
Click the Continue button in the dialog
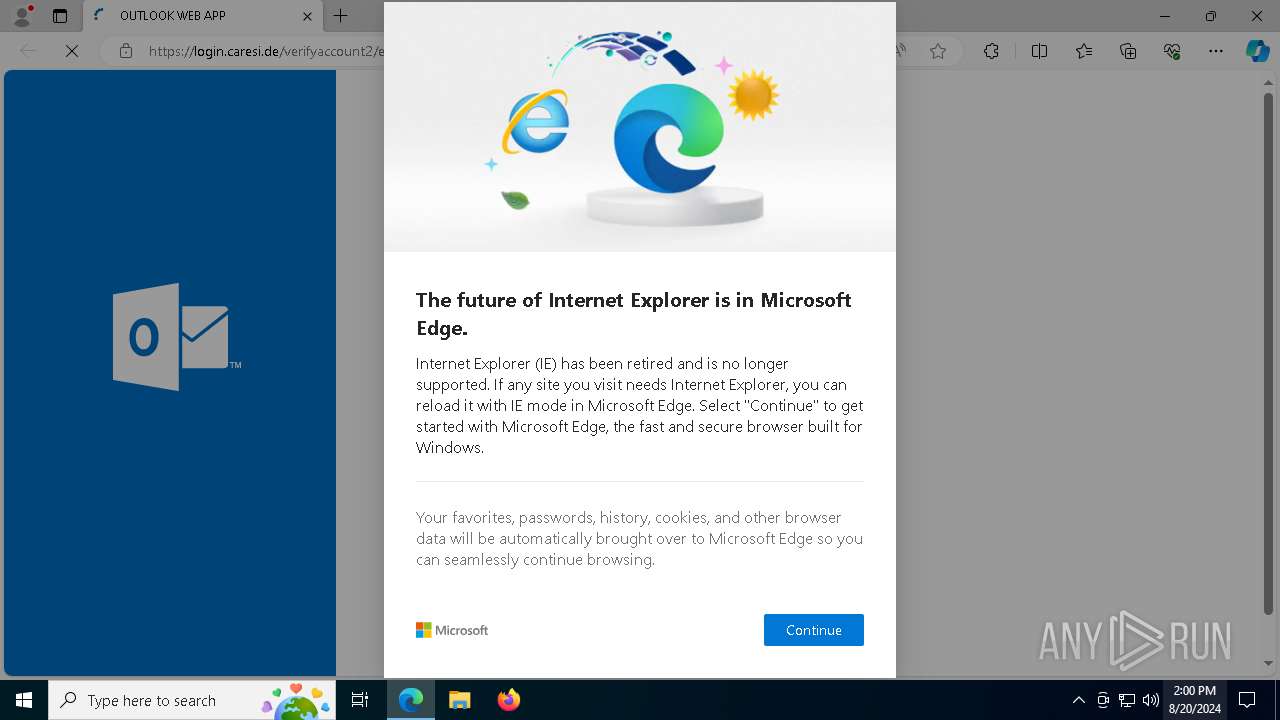(x=813, y=630)
